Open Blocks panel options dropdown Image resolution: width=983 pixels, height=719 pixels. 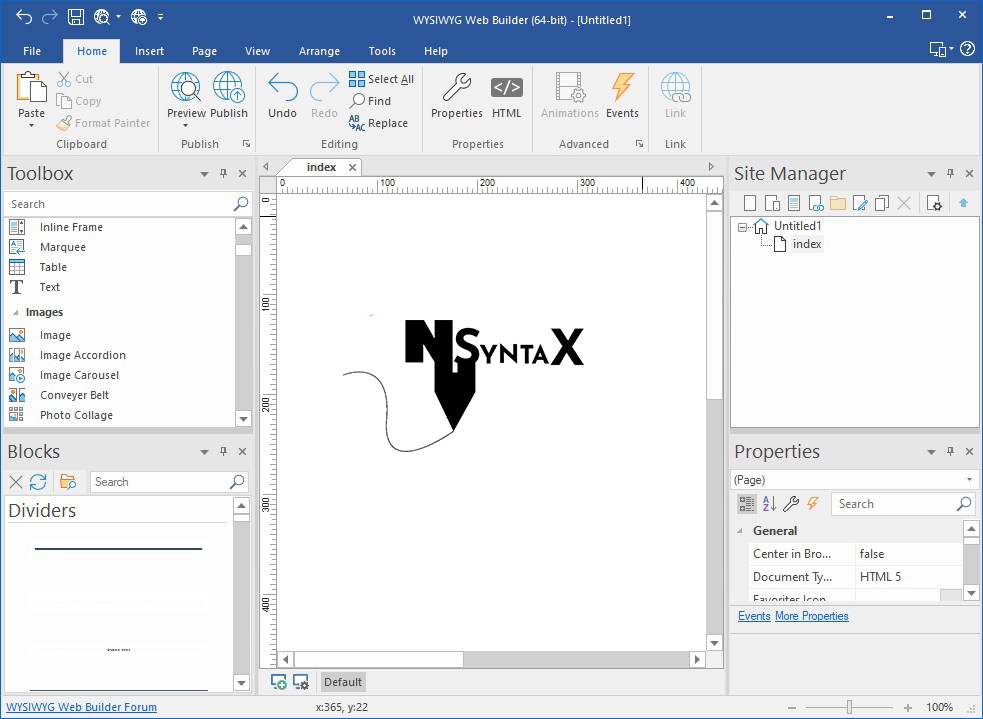(204, 451)
